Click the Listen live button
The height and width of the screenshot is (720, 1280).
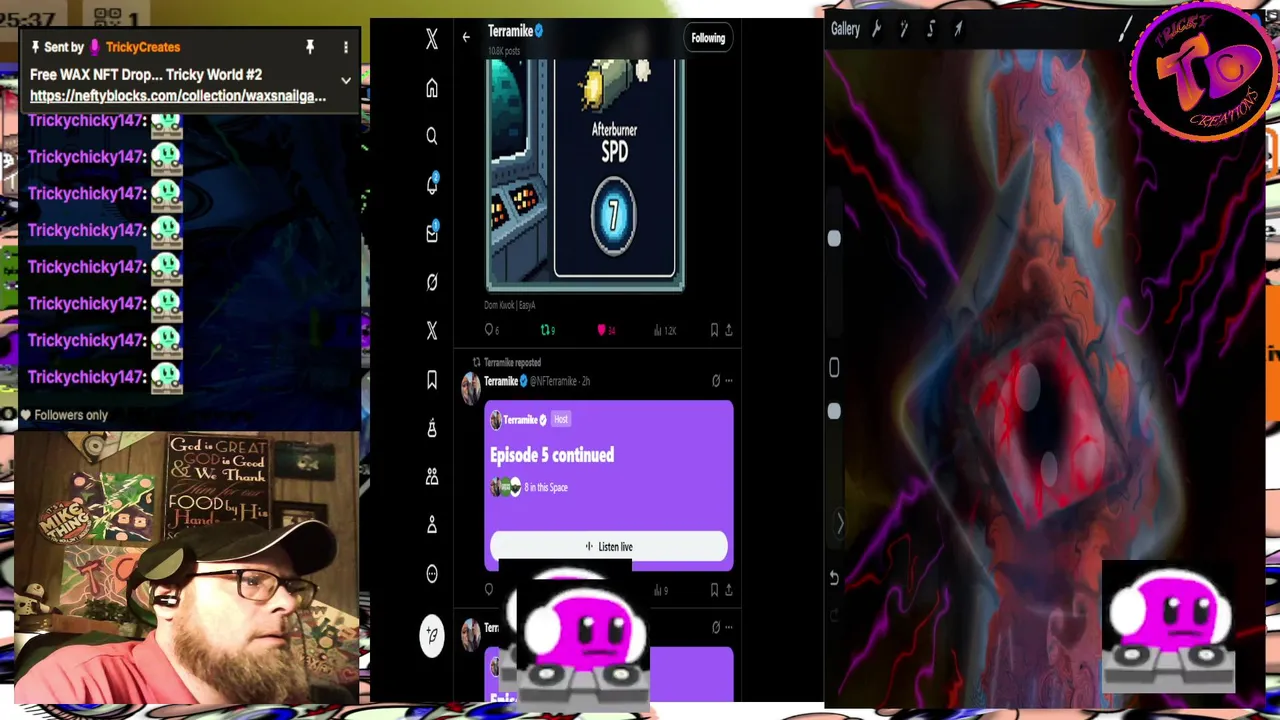point(608,547)
